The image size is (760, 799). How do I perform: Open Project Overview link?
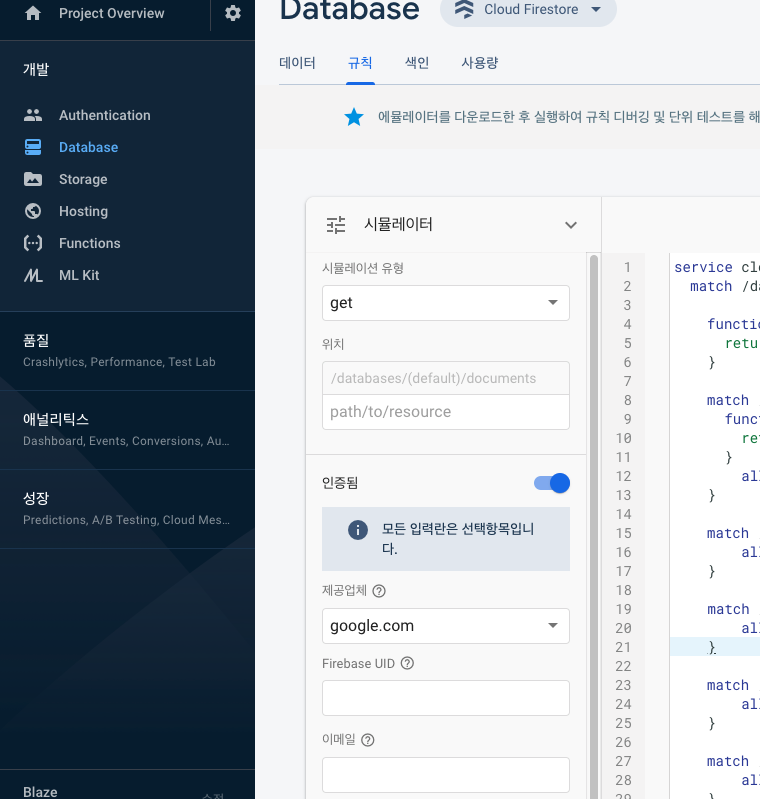coord(112,13)
